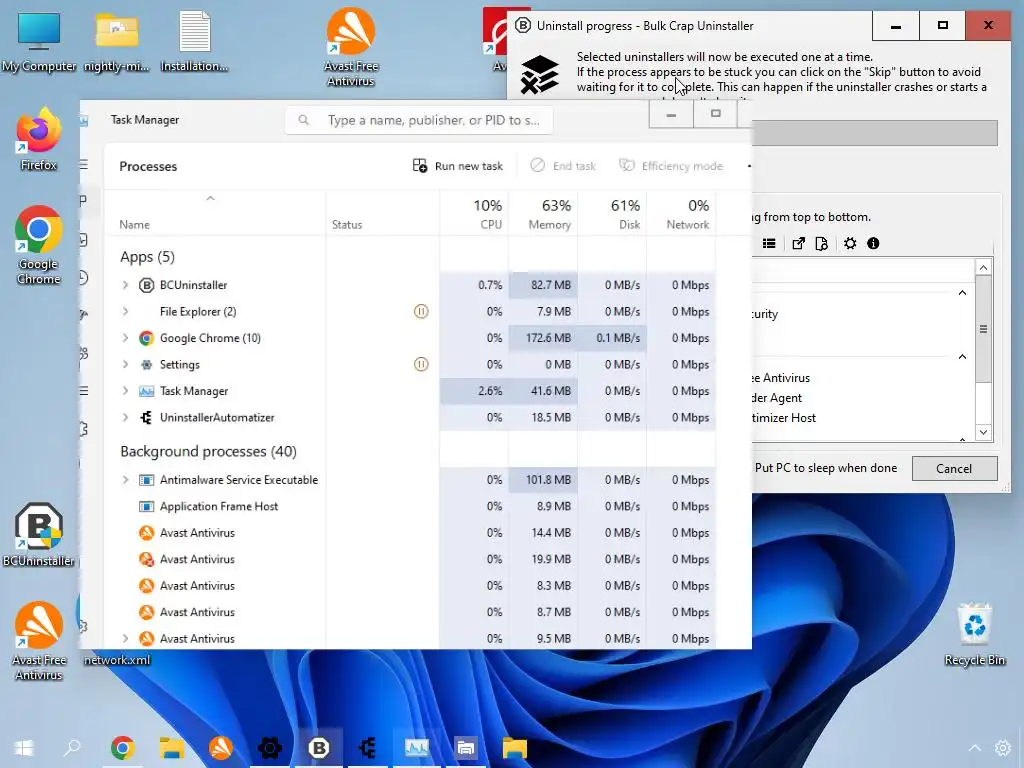Expand the BCUninstaller process group
The image size is (1024, 768).
[125, 285]
